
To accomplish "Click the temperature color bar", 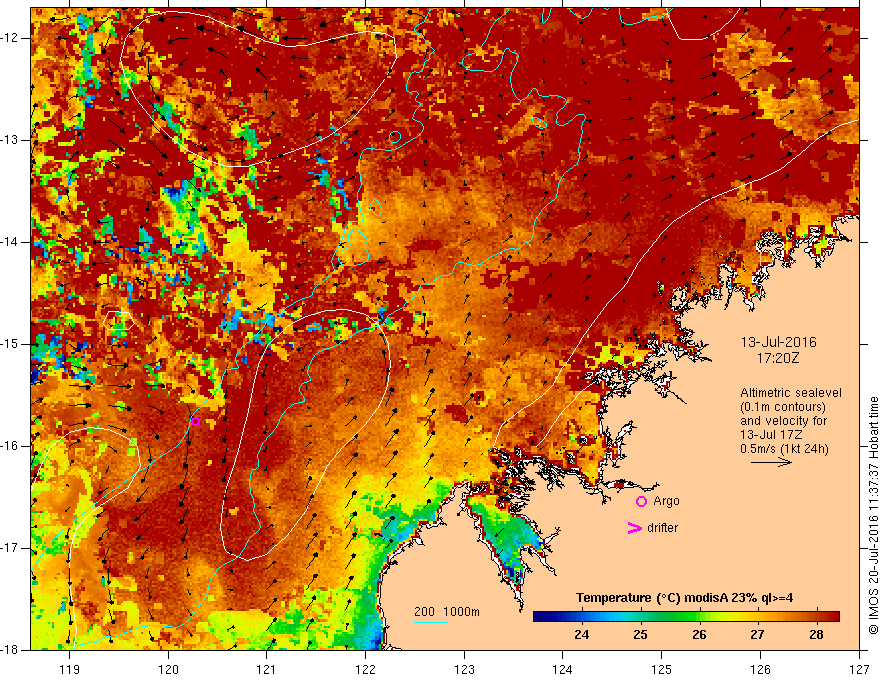I will click(x=686, y=617).
